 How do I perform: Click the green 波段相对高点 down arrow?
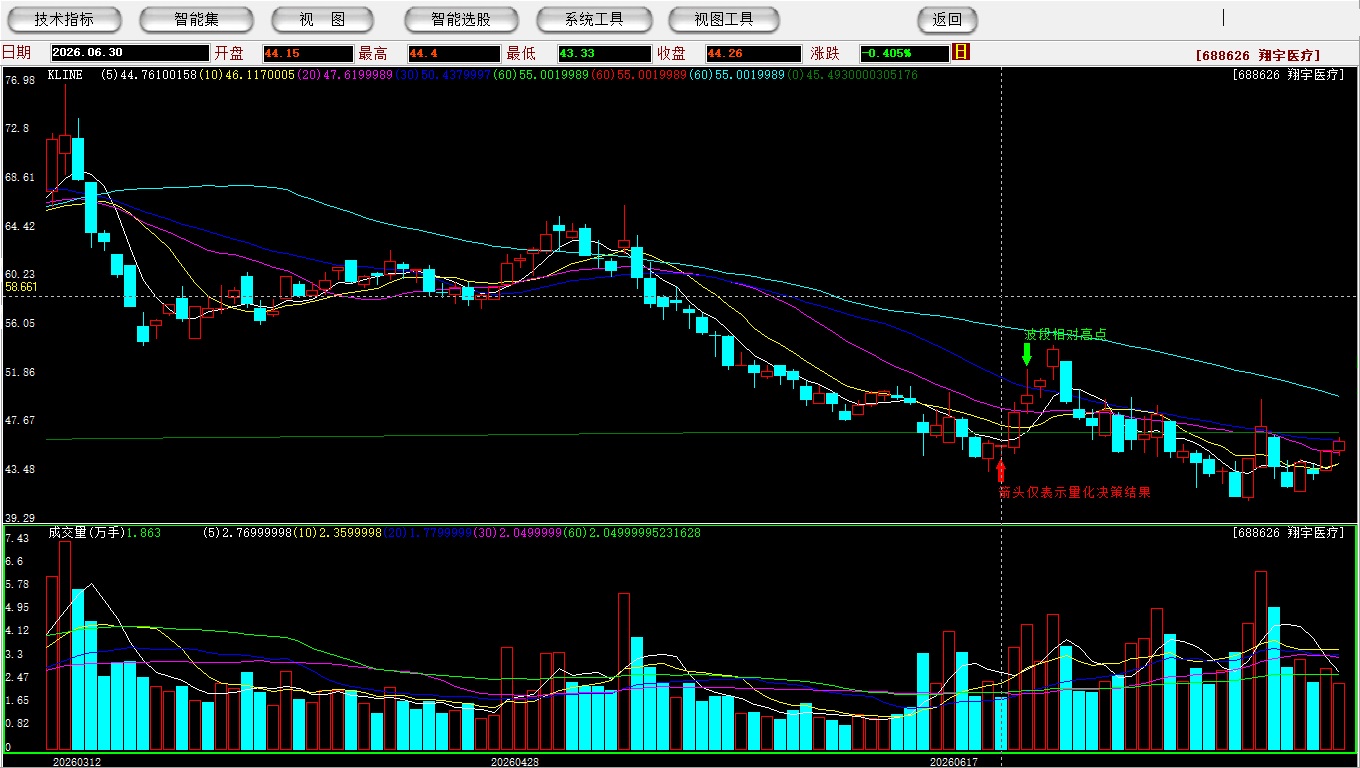[1026, 354]
